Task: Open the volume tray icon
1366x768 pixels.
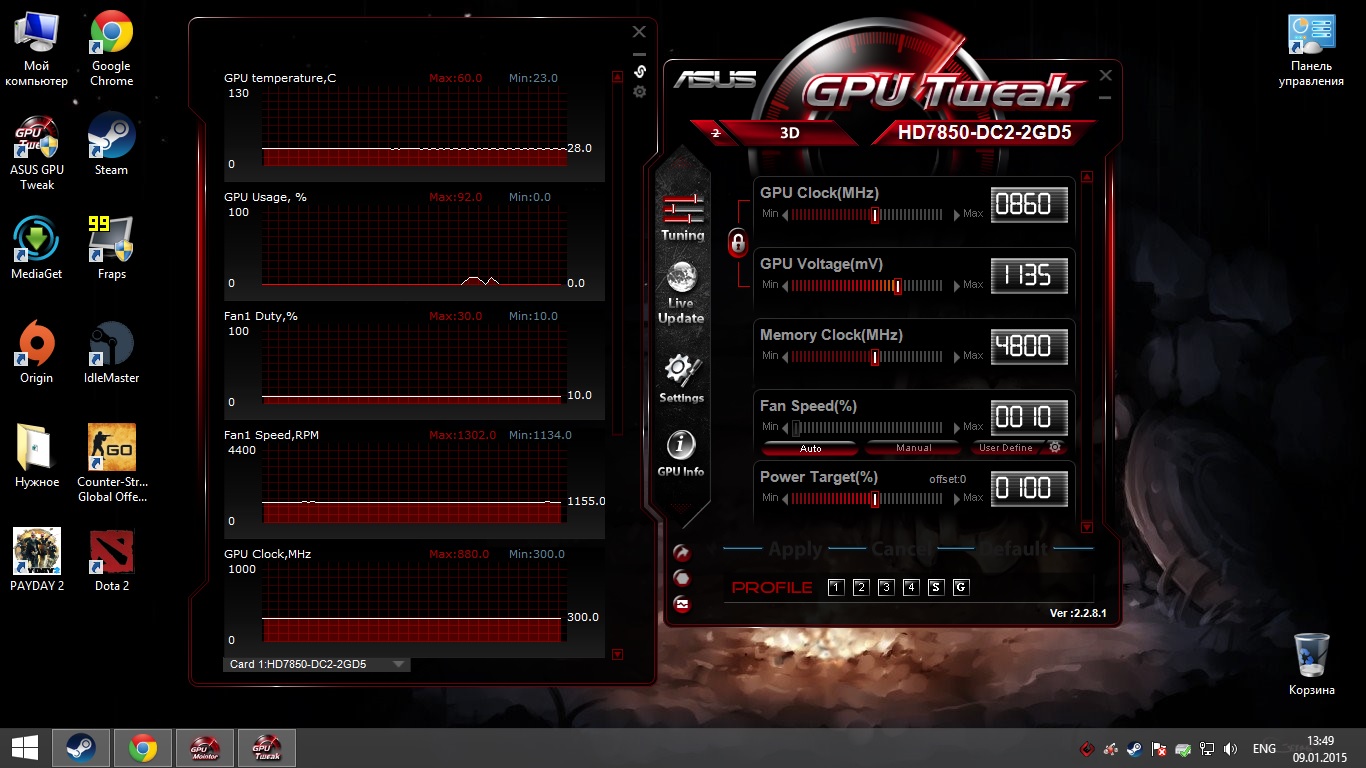Action: point(1230,748)
